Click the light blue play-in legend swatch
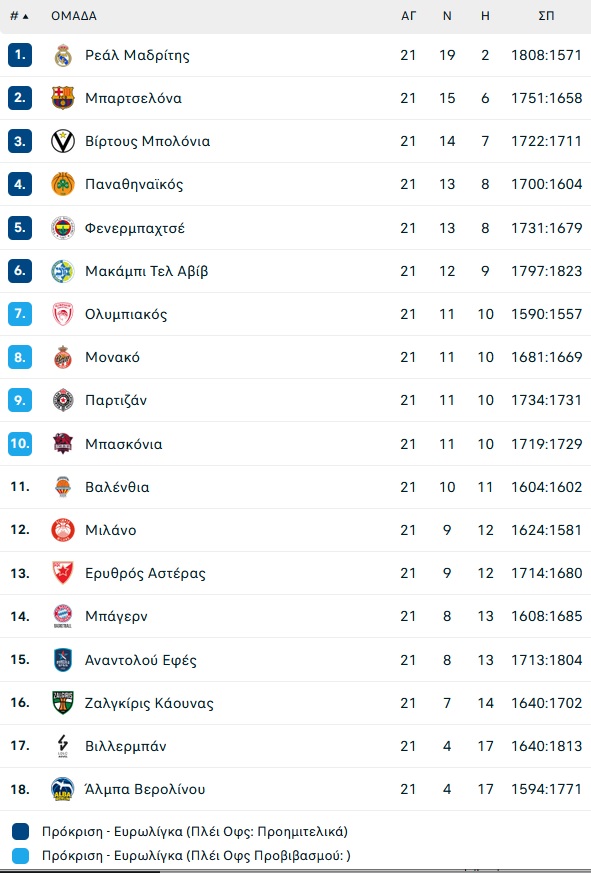The image size is (591, 873). tap(20, 856)
